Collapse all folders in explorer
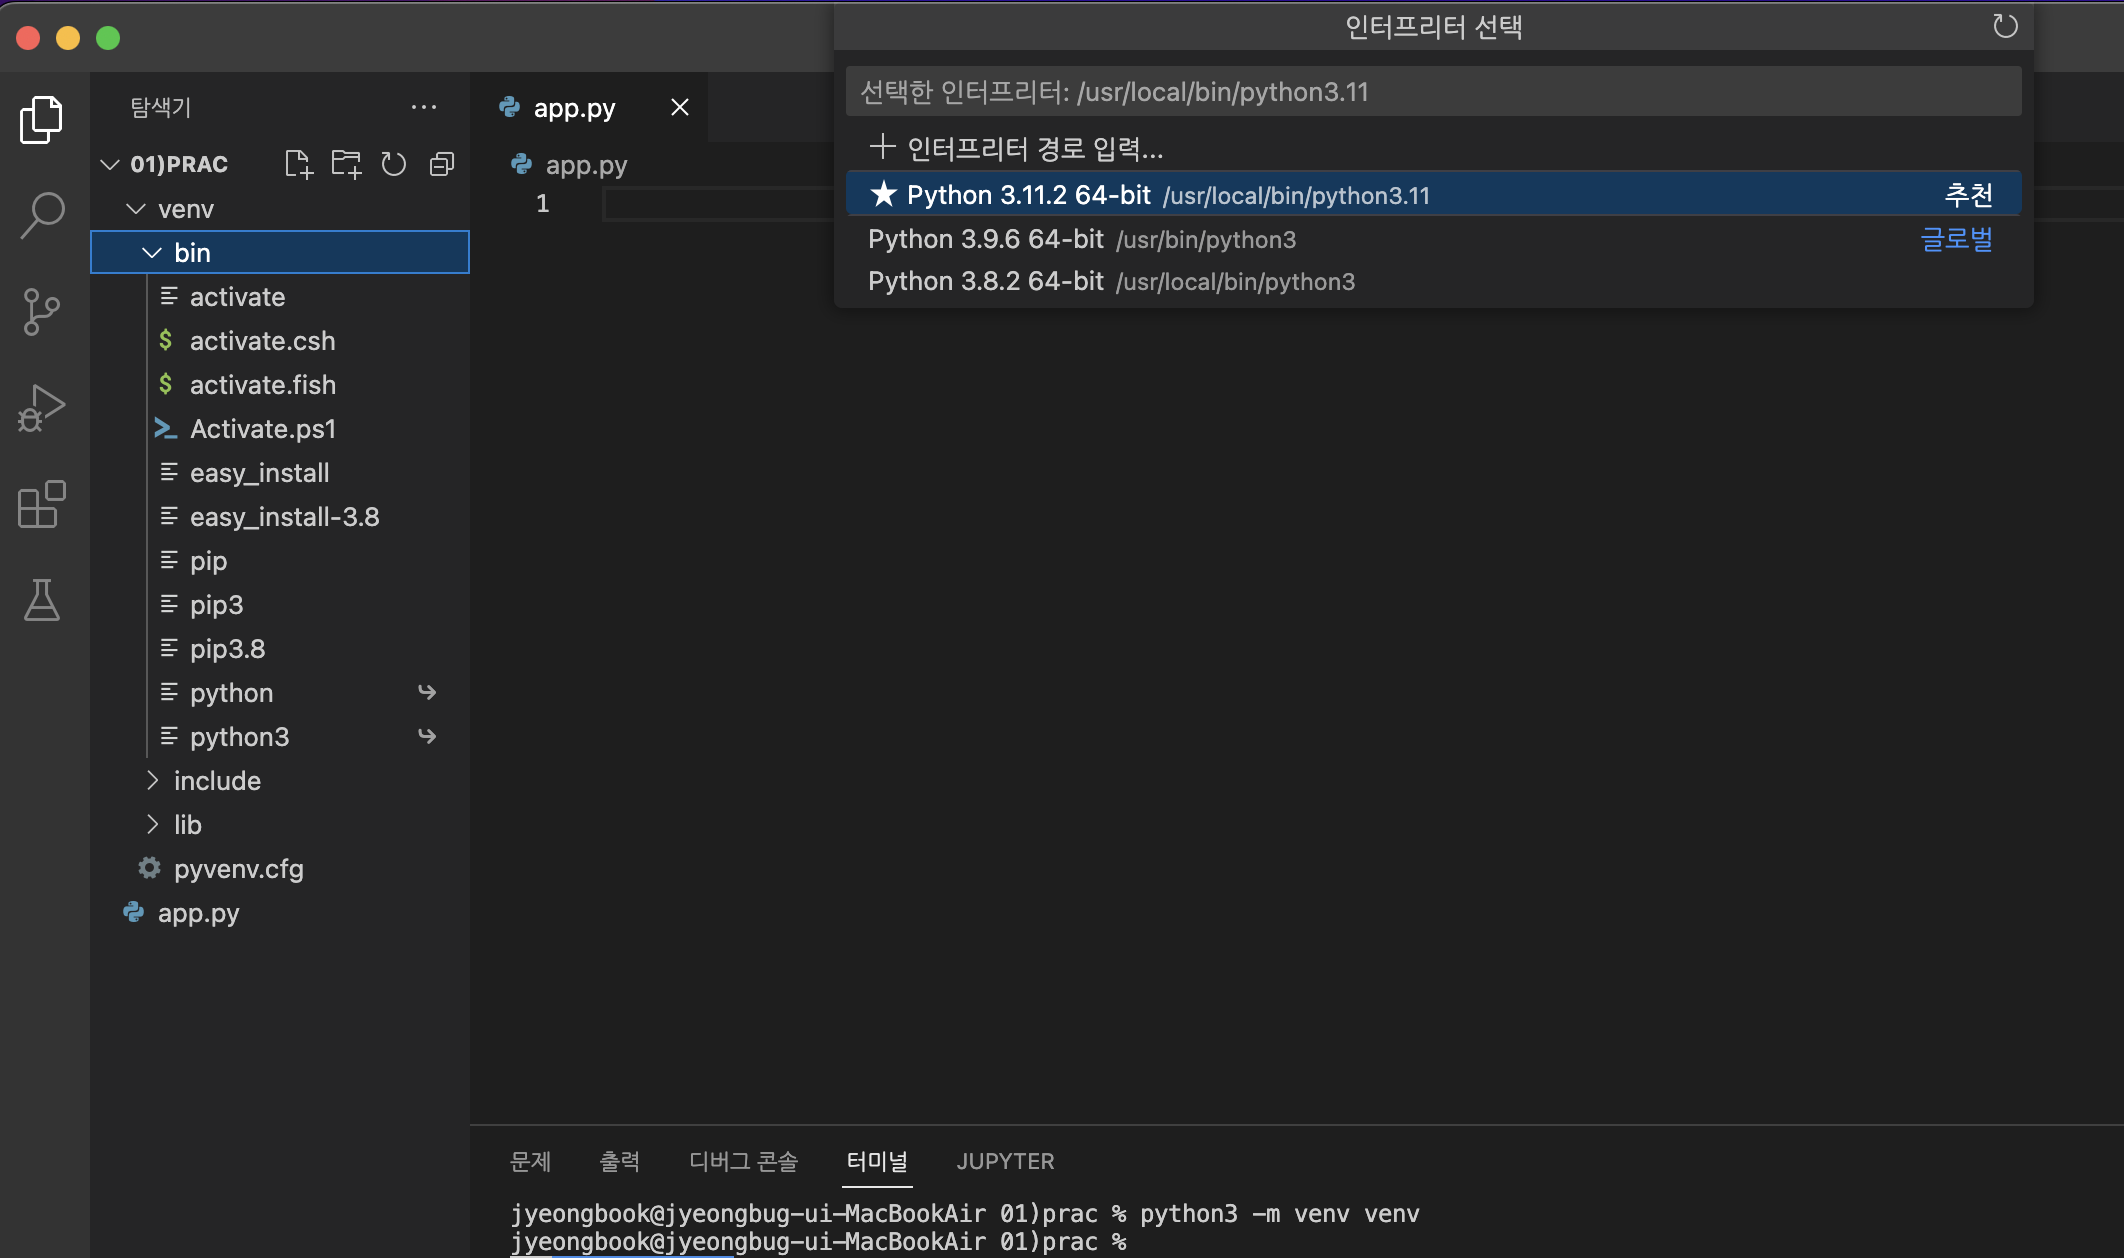The image size is (2124, 1258). [x=442, y=164]
